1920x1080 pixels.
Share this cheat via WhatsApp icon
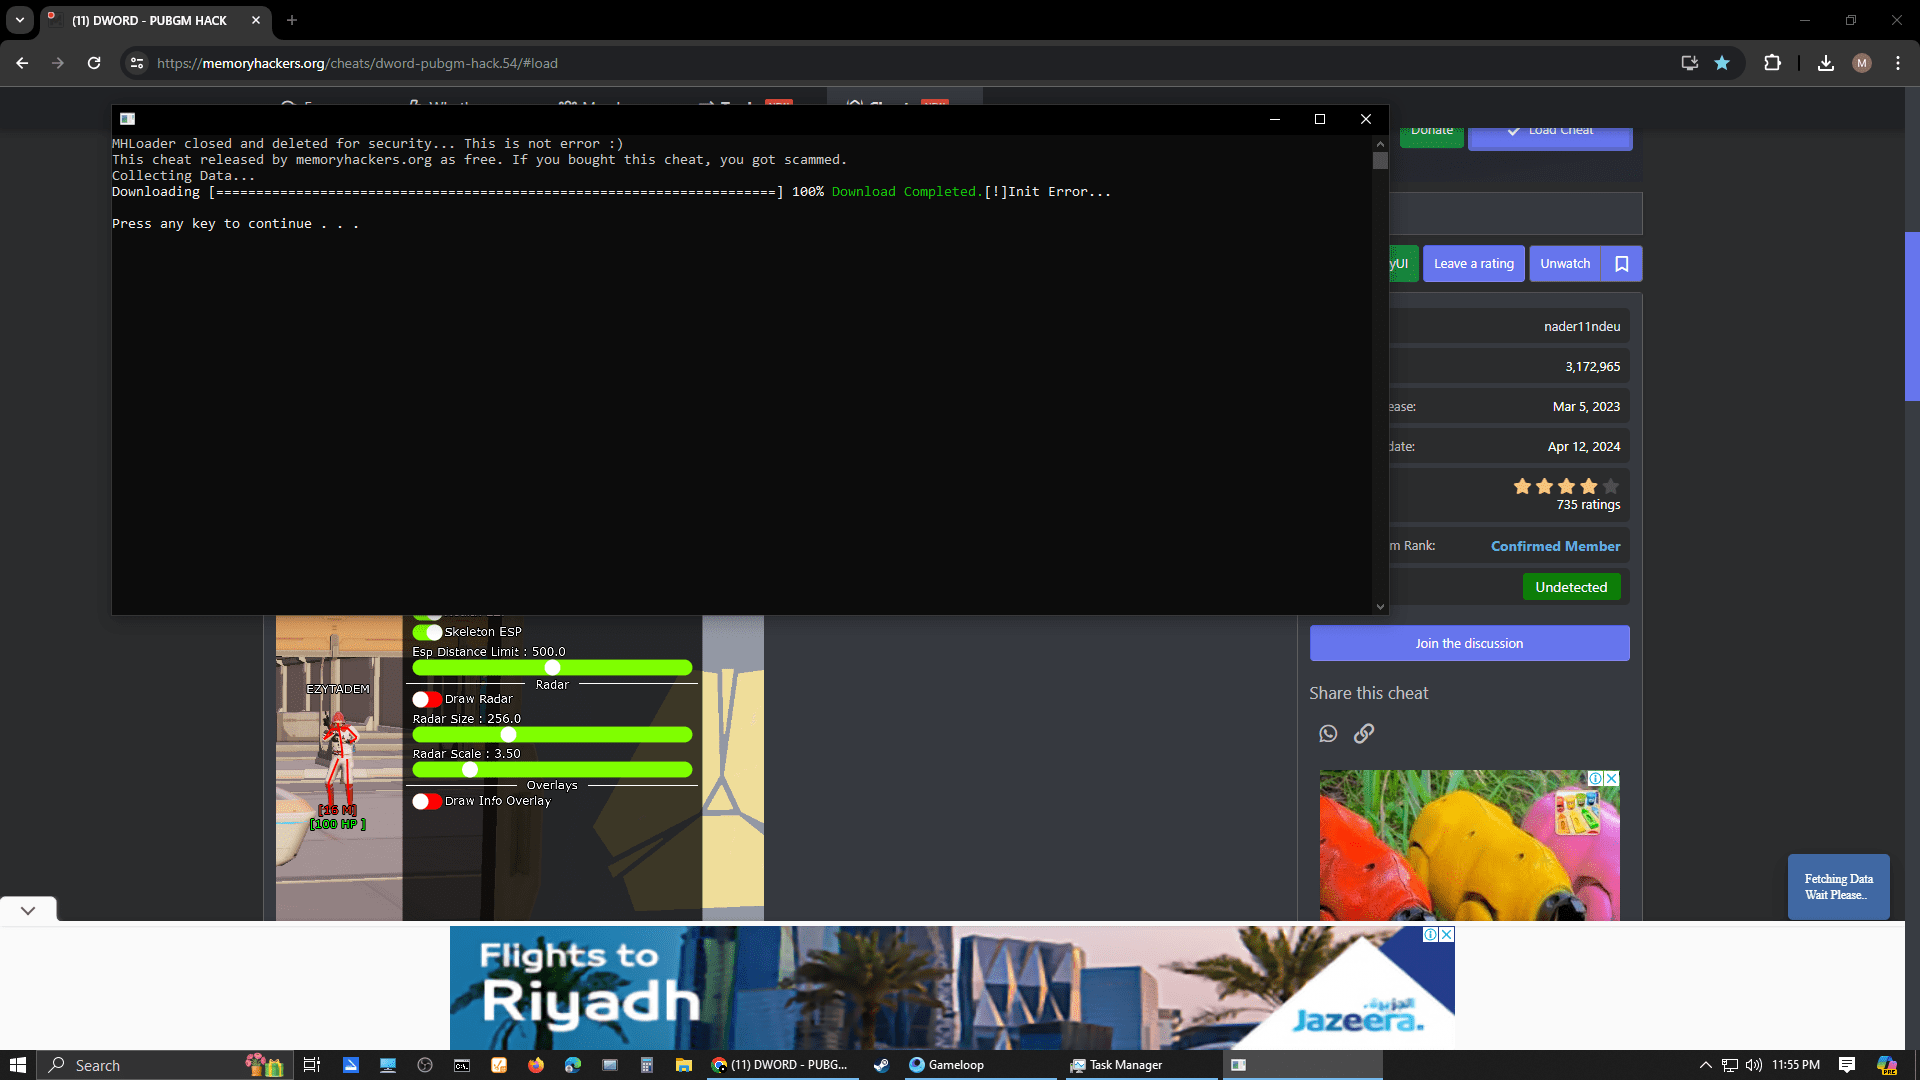(x=1328, y=734)
